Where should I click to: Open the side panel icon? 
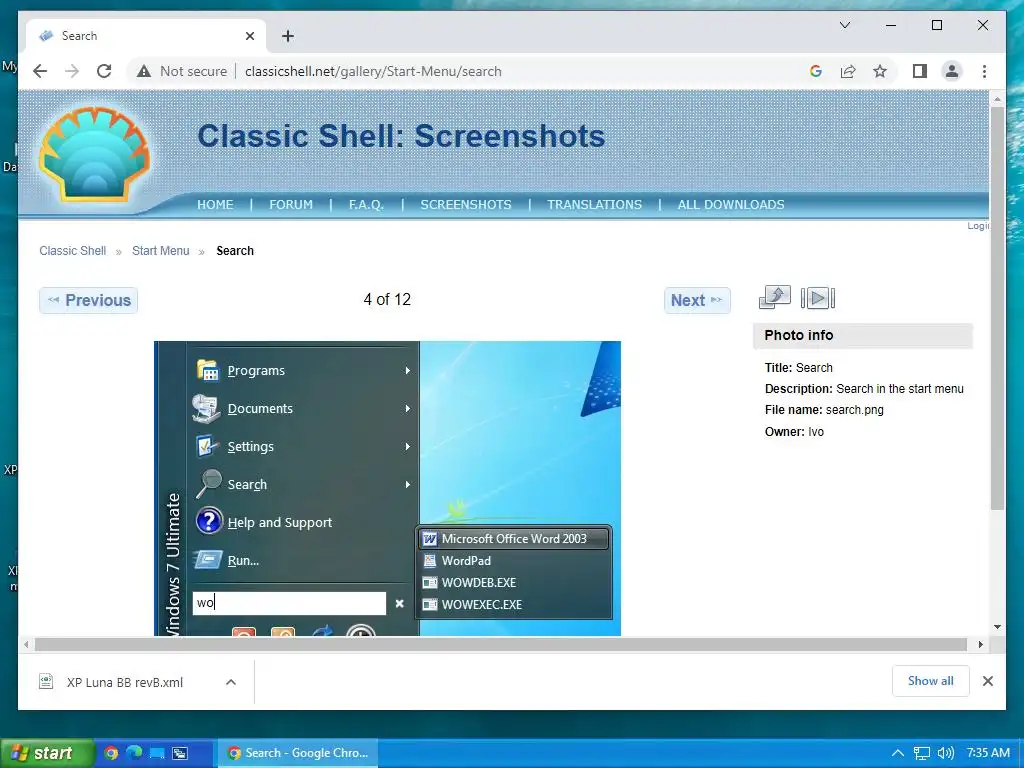click(920, 71)
